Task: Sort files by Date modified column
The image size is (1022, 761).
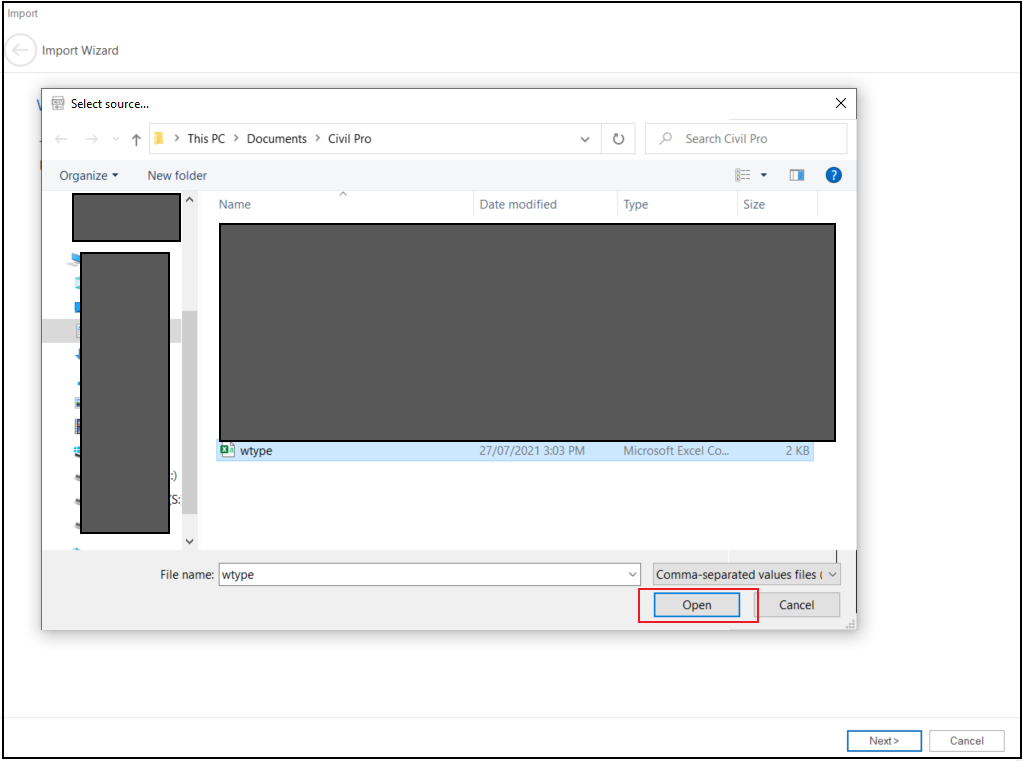Action: coord(518,204)
